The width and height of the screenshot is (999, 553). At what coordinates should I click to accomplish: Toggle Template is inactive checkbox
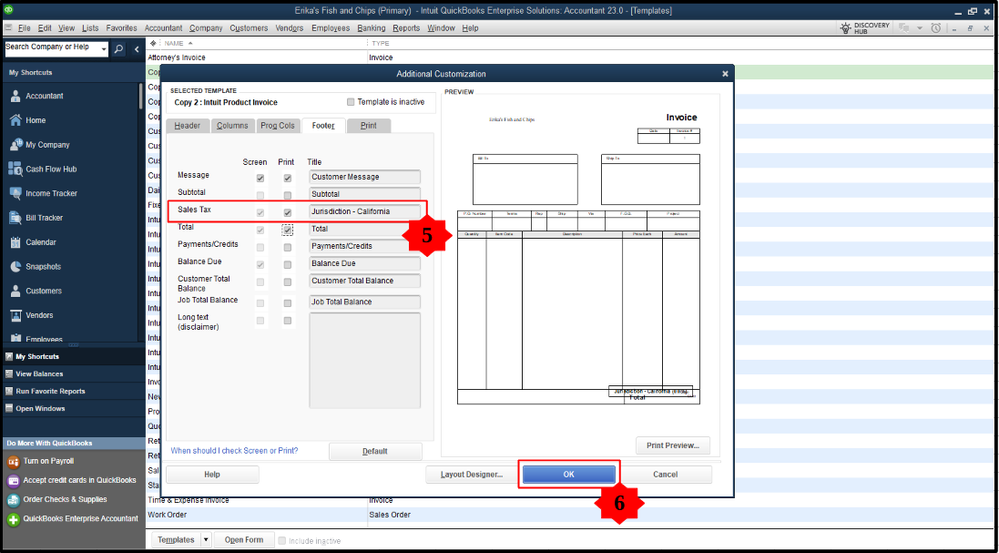[x=350, y=102]
